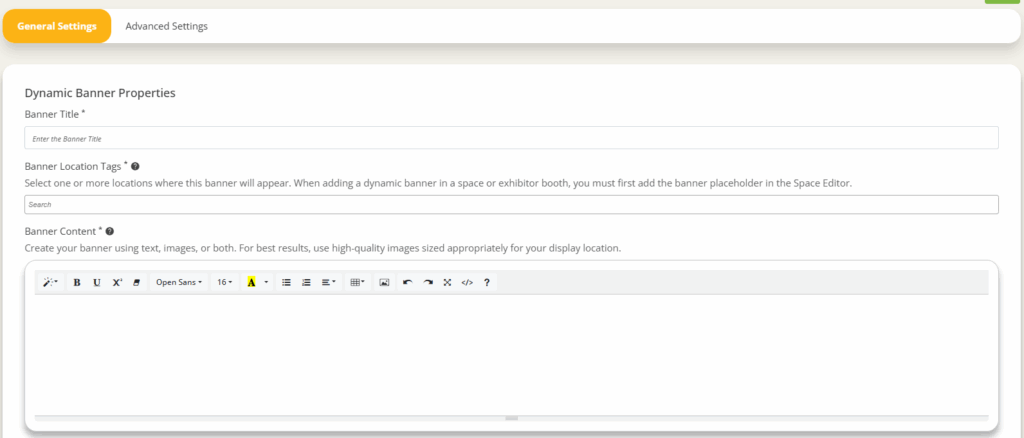Viewport: 1024px width, 438px height.
Task: Click the eraser clear formatting icon
Action: (x=137, y=283)
